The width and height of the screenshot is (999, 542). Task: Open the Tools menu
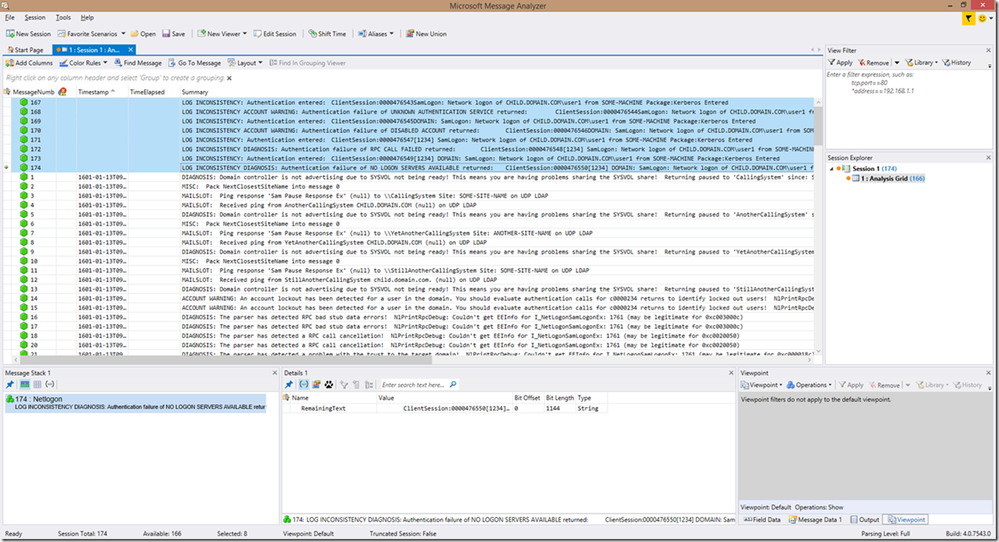[x=63, y=18]
